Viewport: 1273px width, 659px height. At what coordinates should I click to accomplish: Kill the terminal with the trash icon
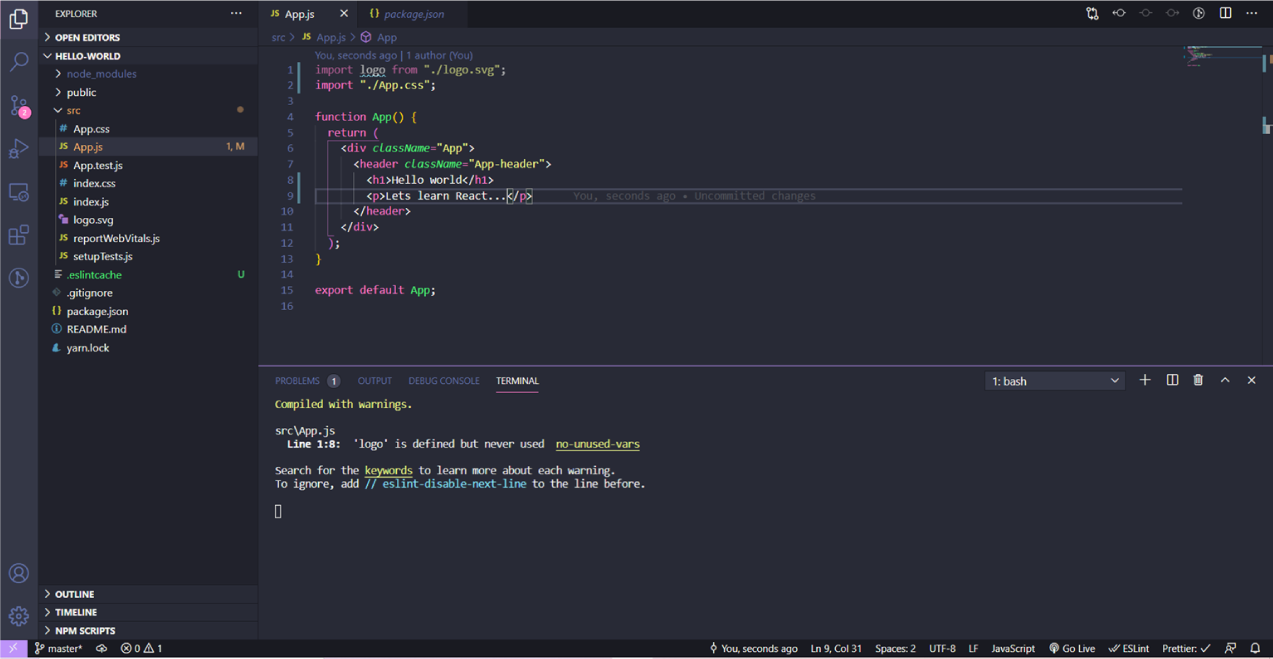coord(1198,380)
